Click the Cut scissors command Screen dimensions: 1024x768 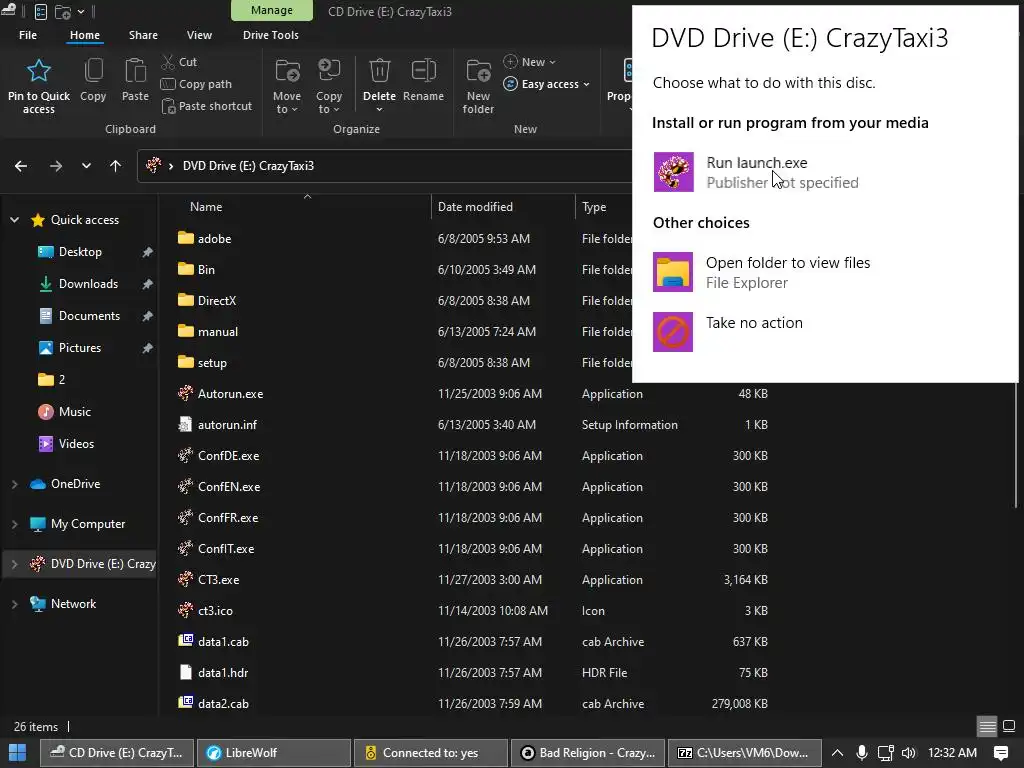[x=179, y=62]
